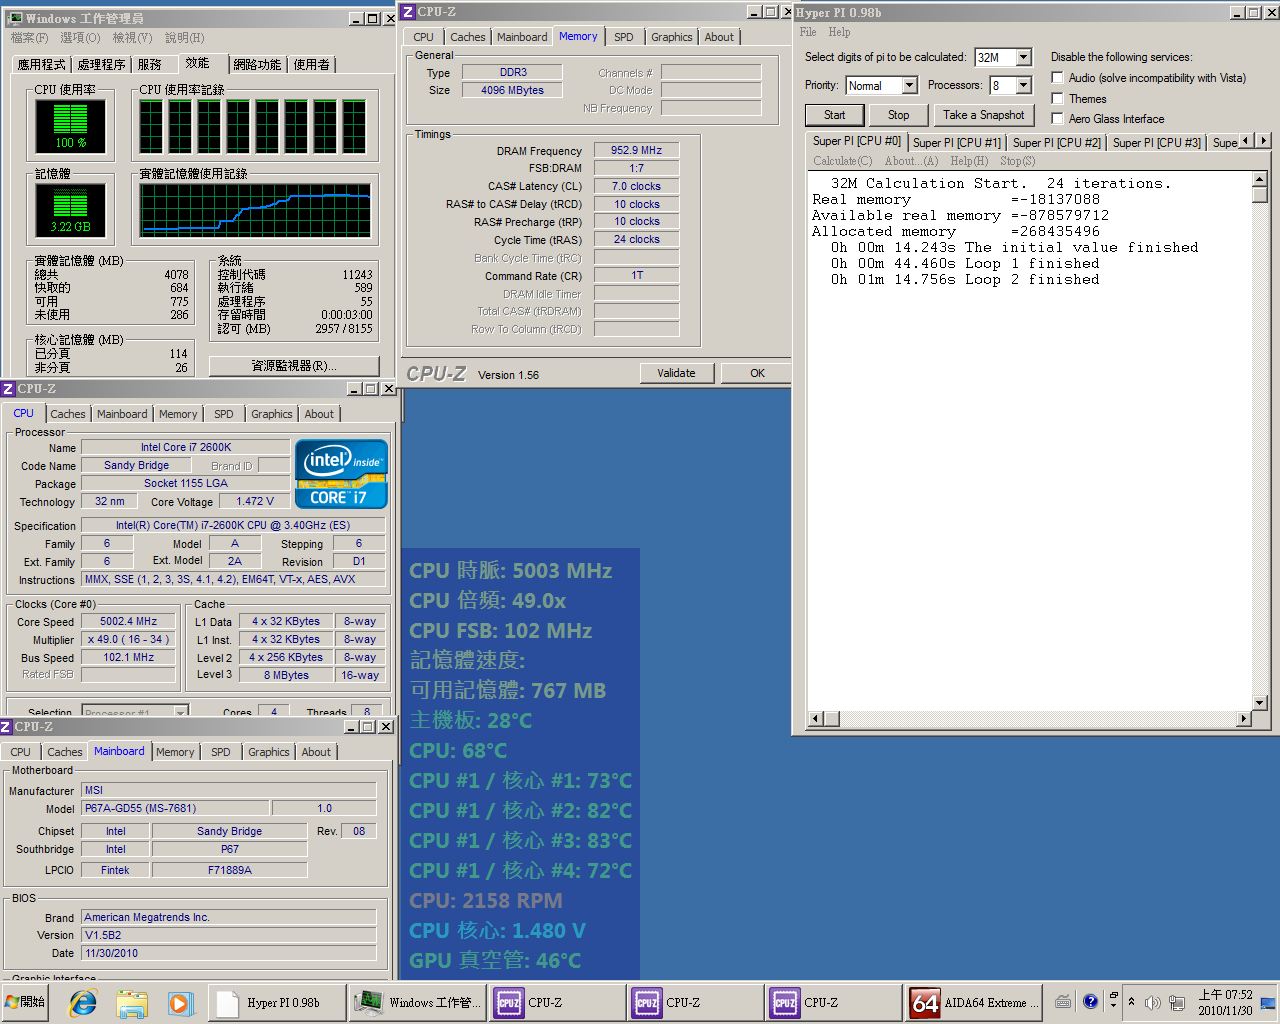Click the Z icon of CPU-Z Memory window

coord(407,12)
